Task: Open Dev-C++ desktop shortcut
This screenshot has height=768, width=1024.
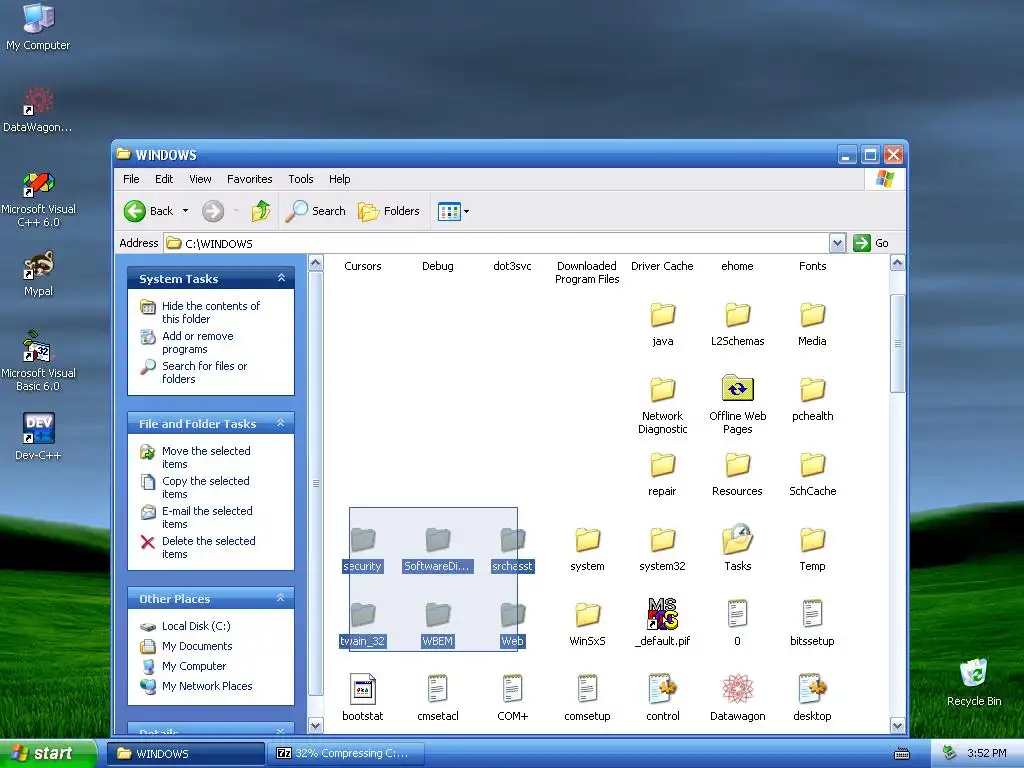Action: (x=38, y=436)
